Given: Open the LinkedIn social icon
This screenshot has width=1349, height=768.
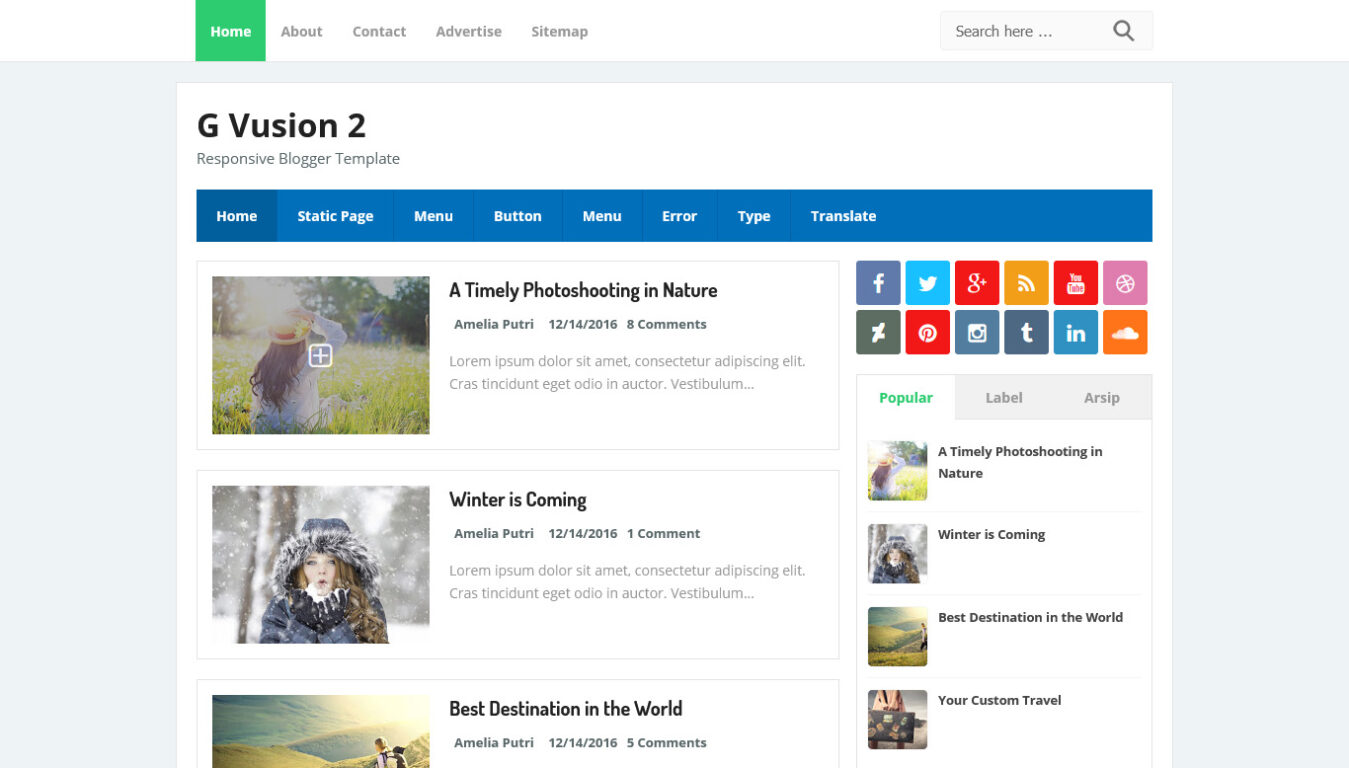Looking at the screenshot, I should click(x=1075, y=332).
